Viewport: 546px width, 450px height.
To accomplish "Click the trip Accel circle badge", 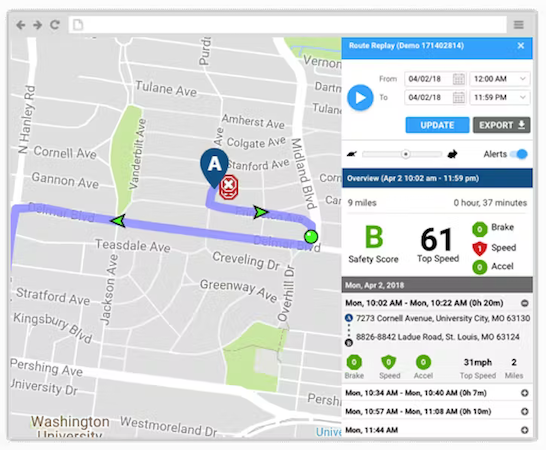I will tap(423, 362).
